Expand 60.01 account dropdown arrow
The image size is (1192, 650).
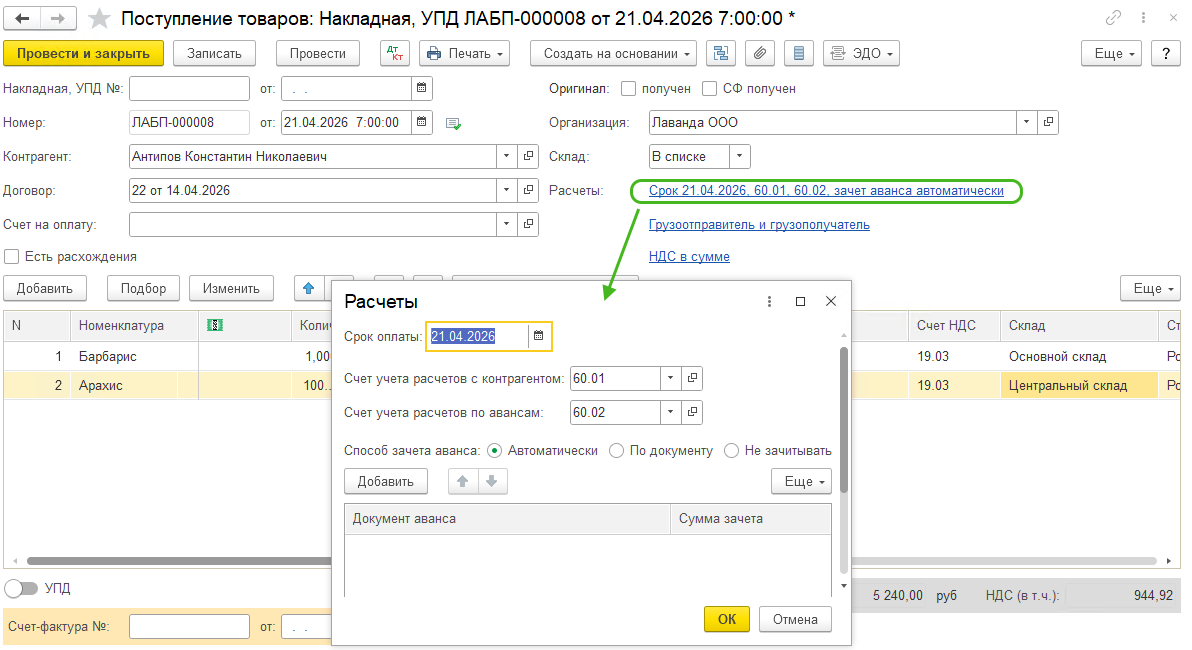670,378
